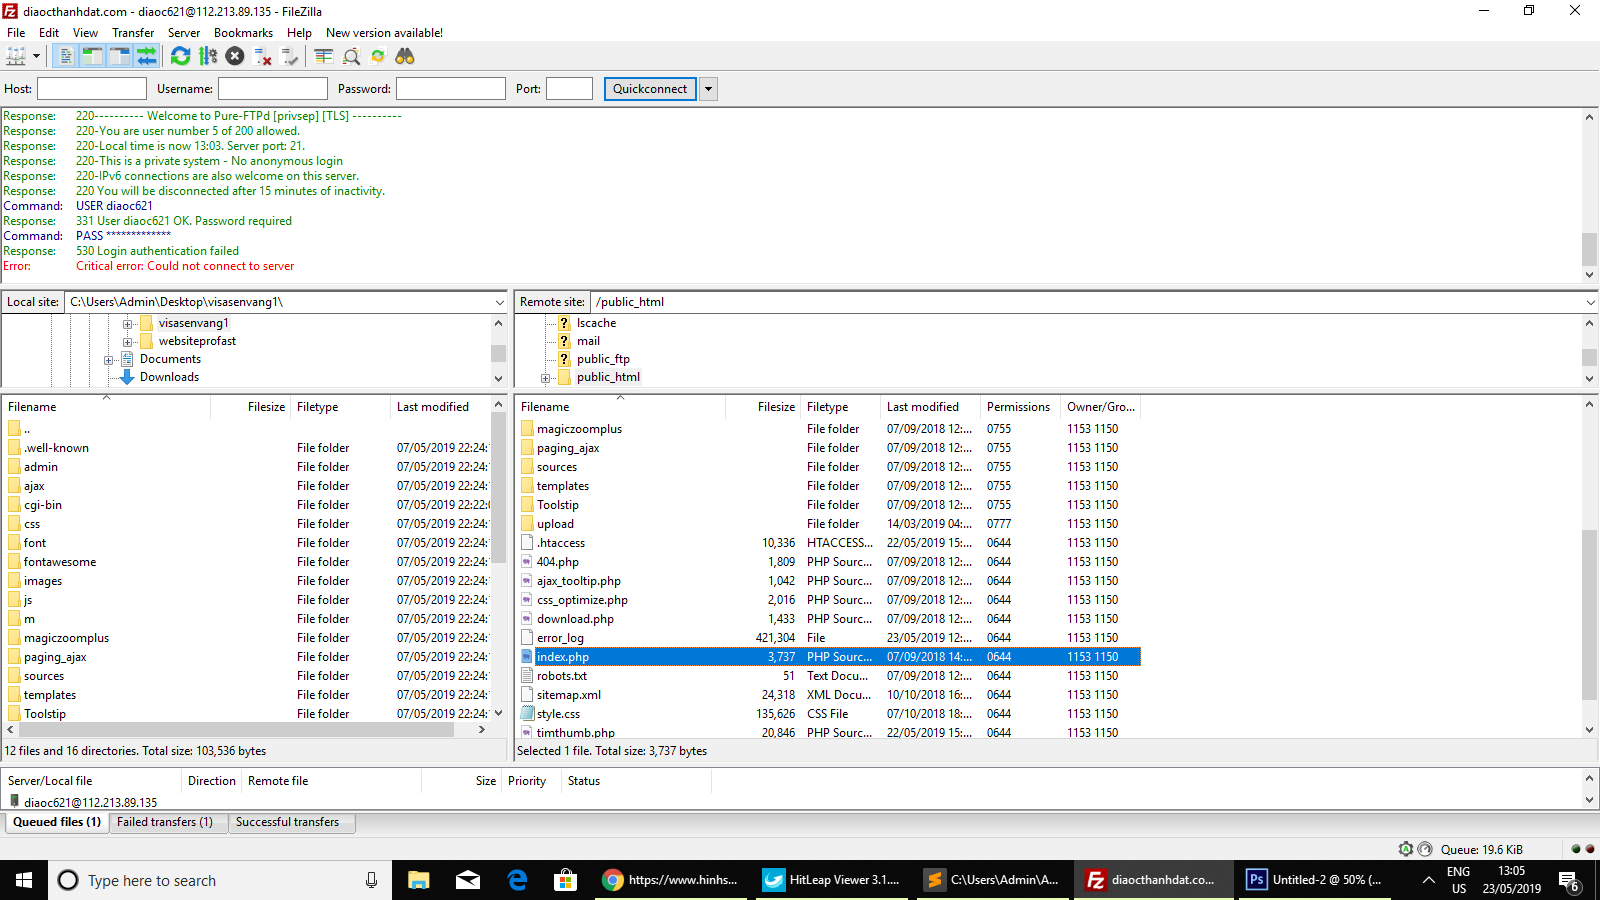
Task: Open Remote site path dropdown
Action: pyautogui.click(x=1590, y=302)
